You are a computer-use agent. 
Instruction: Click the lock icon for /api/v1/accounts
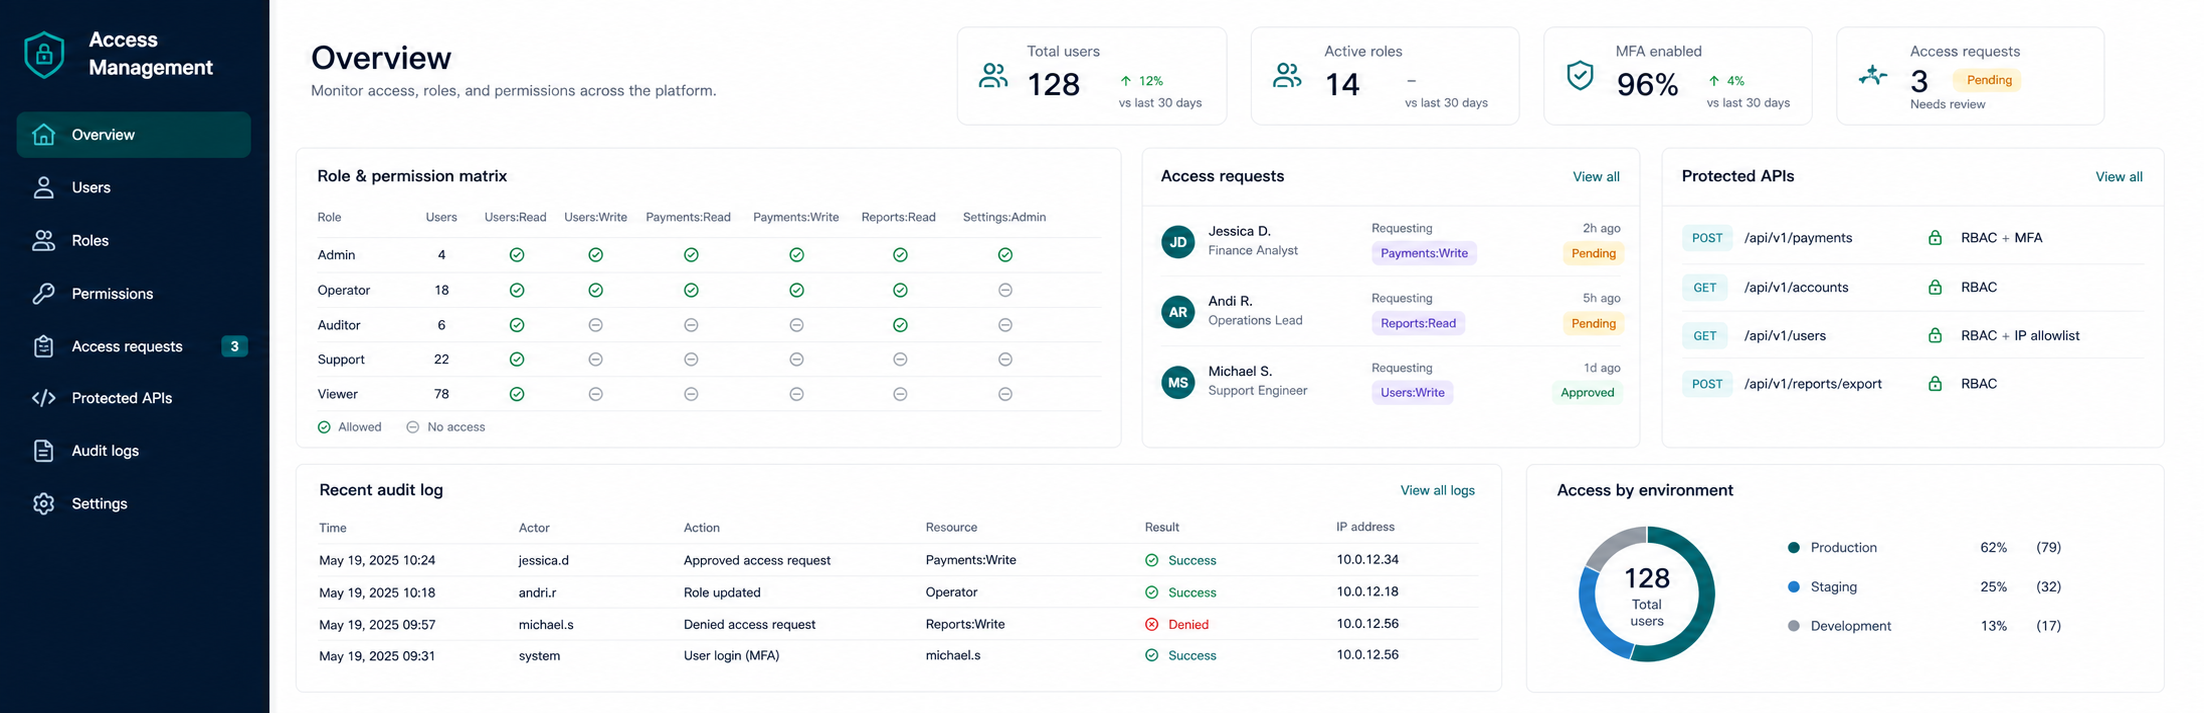tap(1935, 287)
